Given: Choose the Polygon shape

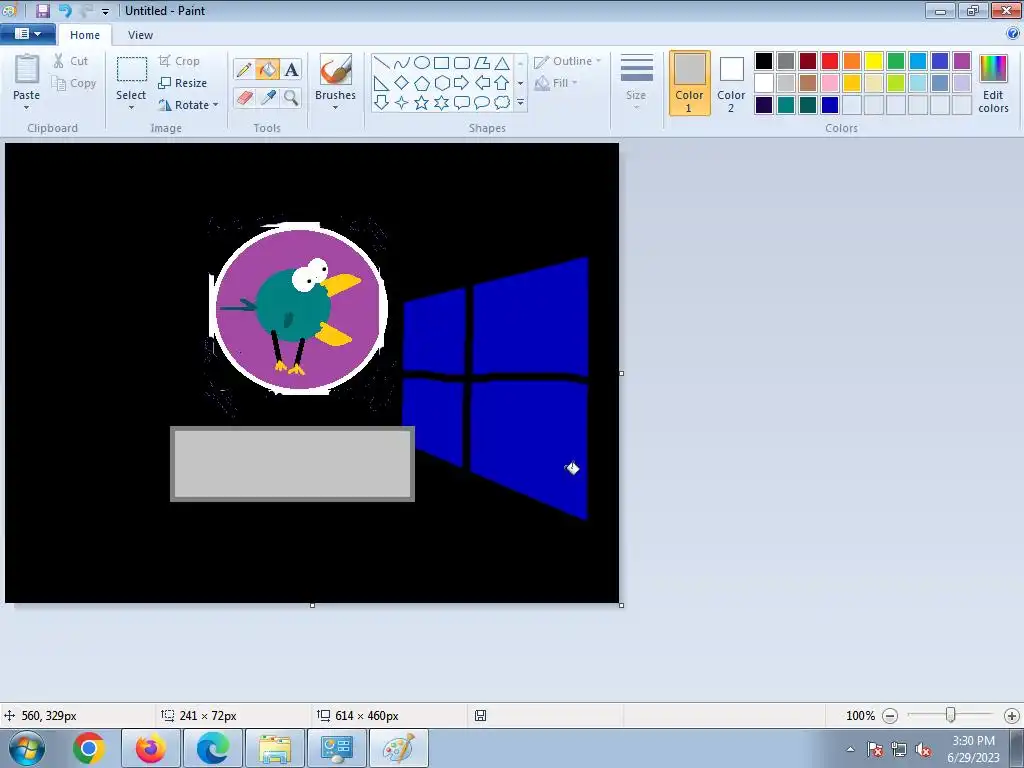Looking at the screenshot, I should pyautogui.click(x=482, y=63).
